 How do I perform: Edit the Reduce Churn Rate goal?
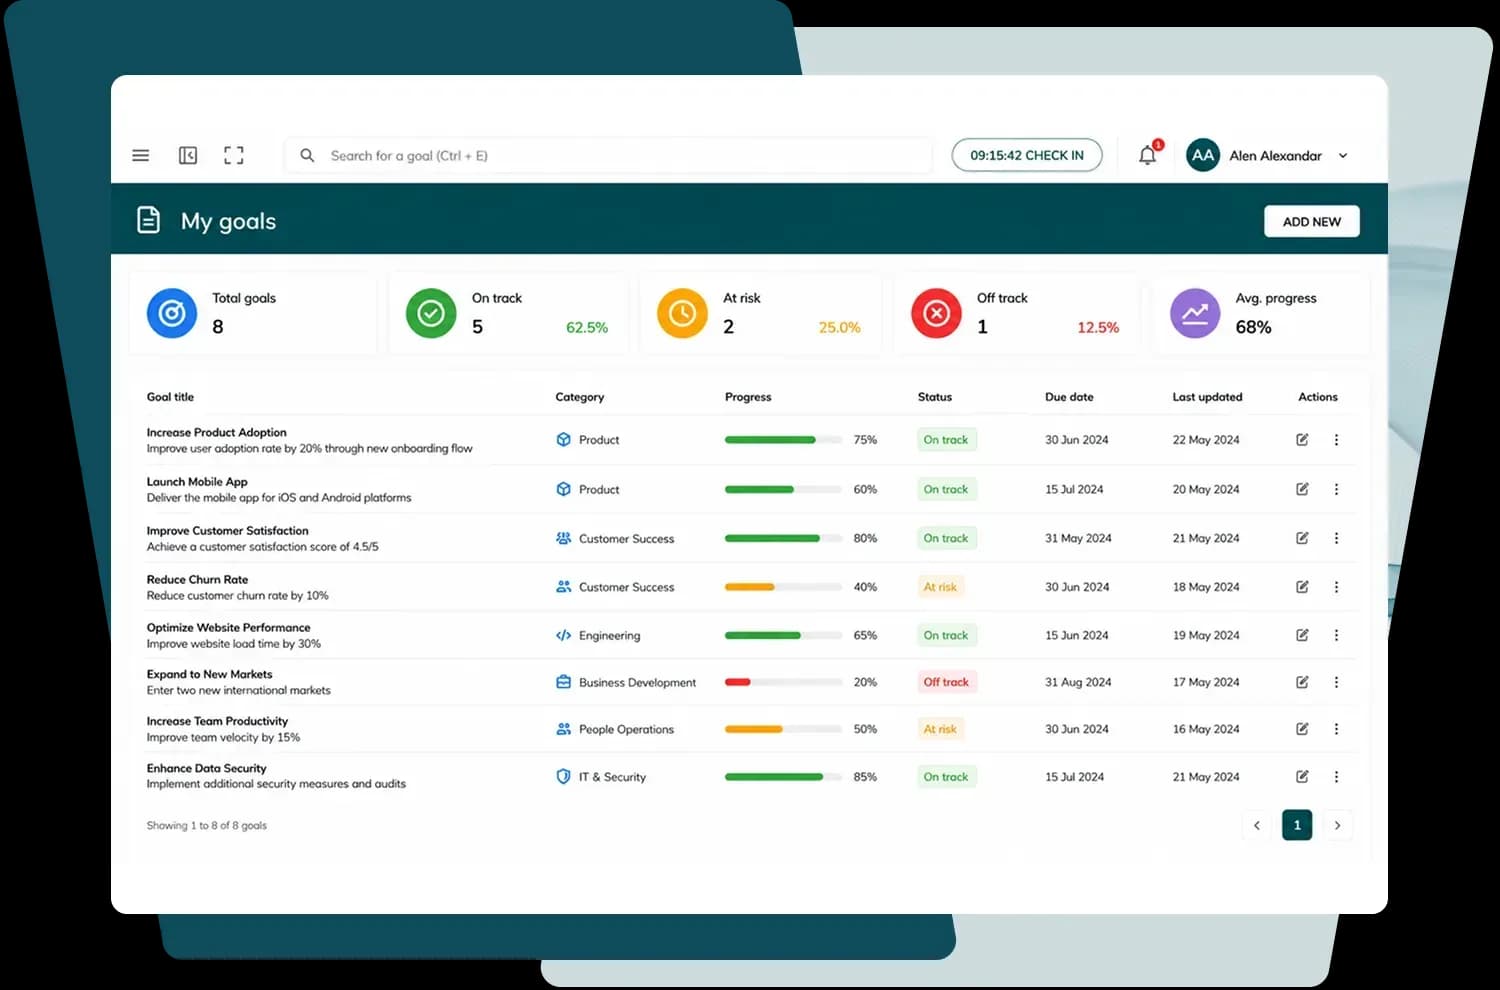point(1302,587)
